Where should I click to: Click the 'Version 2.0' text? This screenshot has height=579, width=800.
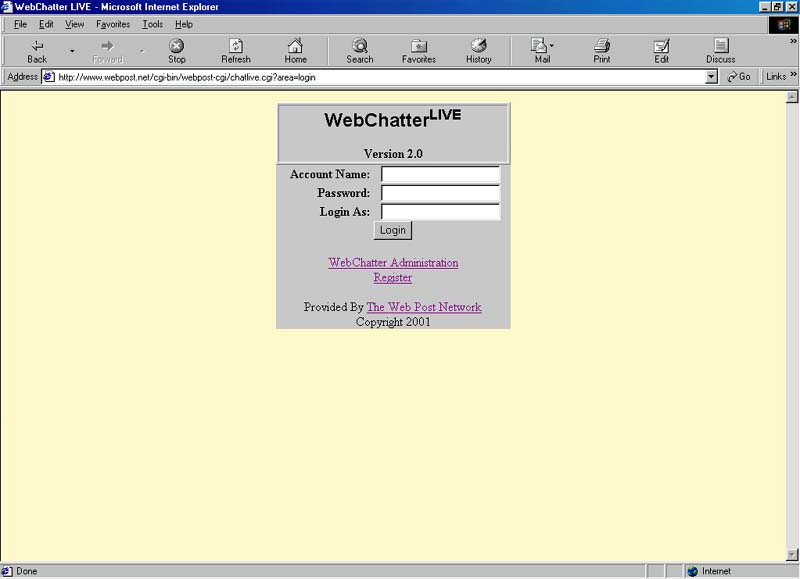(393, 154)
